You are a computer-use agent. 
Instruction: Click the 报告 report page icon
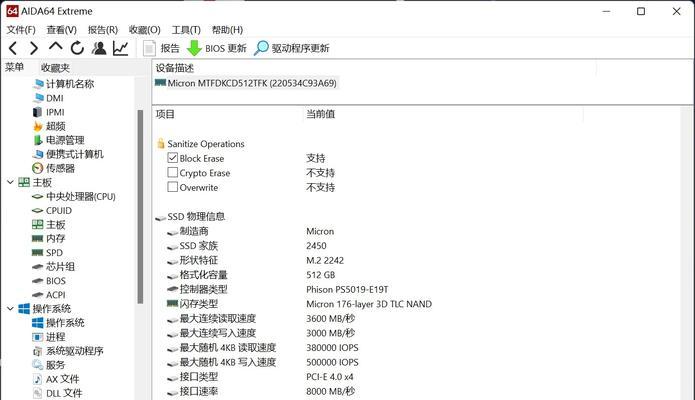point(149,48)
